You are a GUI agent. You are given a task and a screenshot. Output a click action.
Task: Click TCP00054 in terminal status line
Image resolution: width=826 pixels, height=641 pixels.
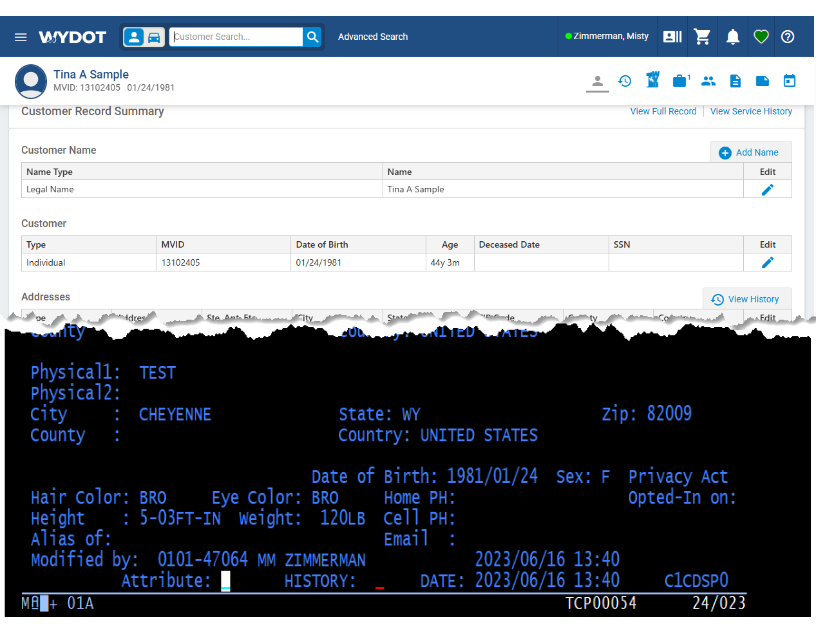point(601,603)
